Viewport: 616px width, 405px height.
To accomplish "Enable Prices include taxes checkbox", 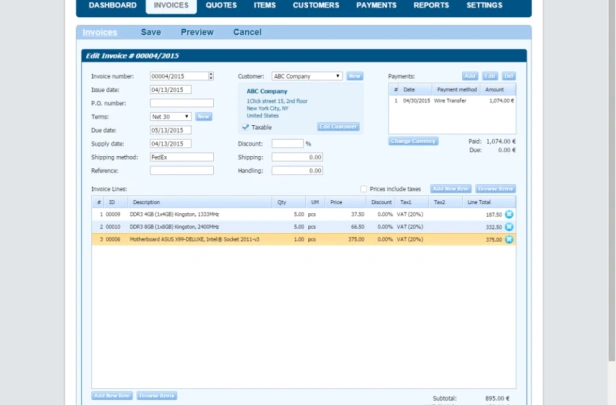I will (363, 189).
